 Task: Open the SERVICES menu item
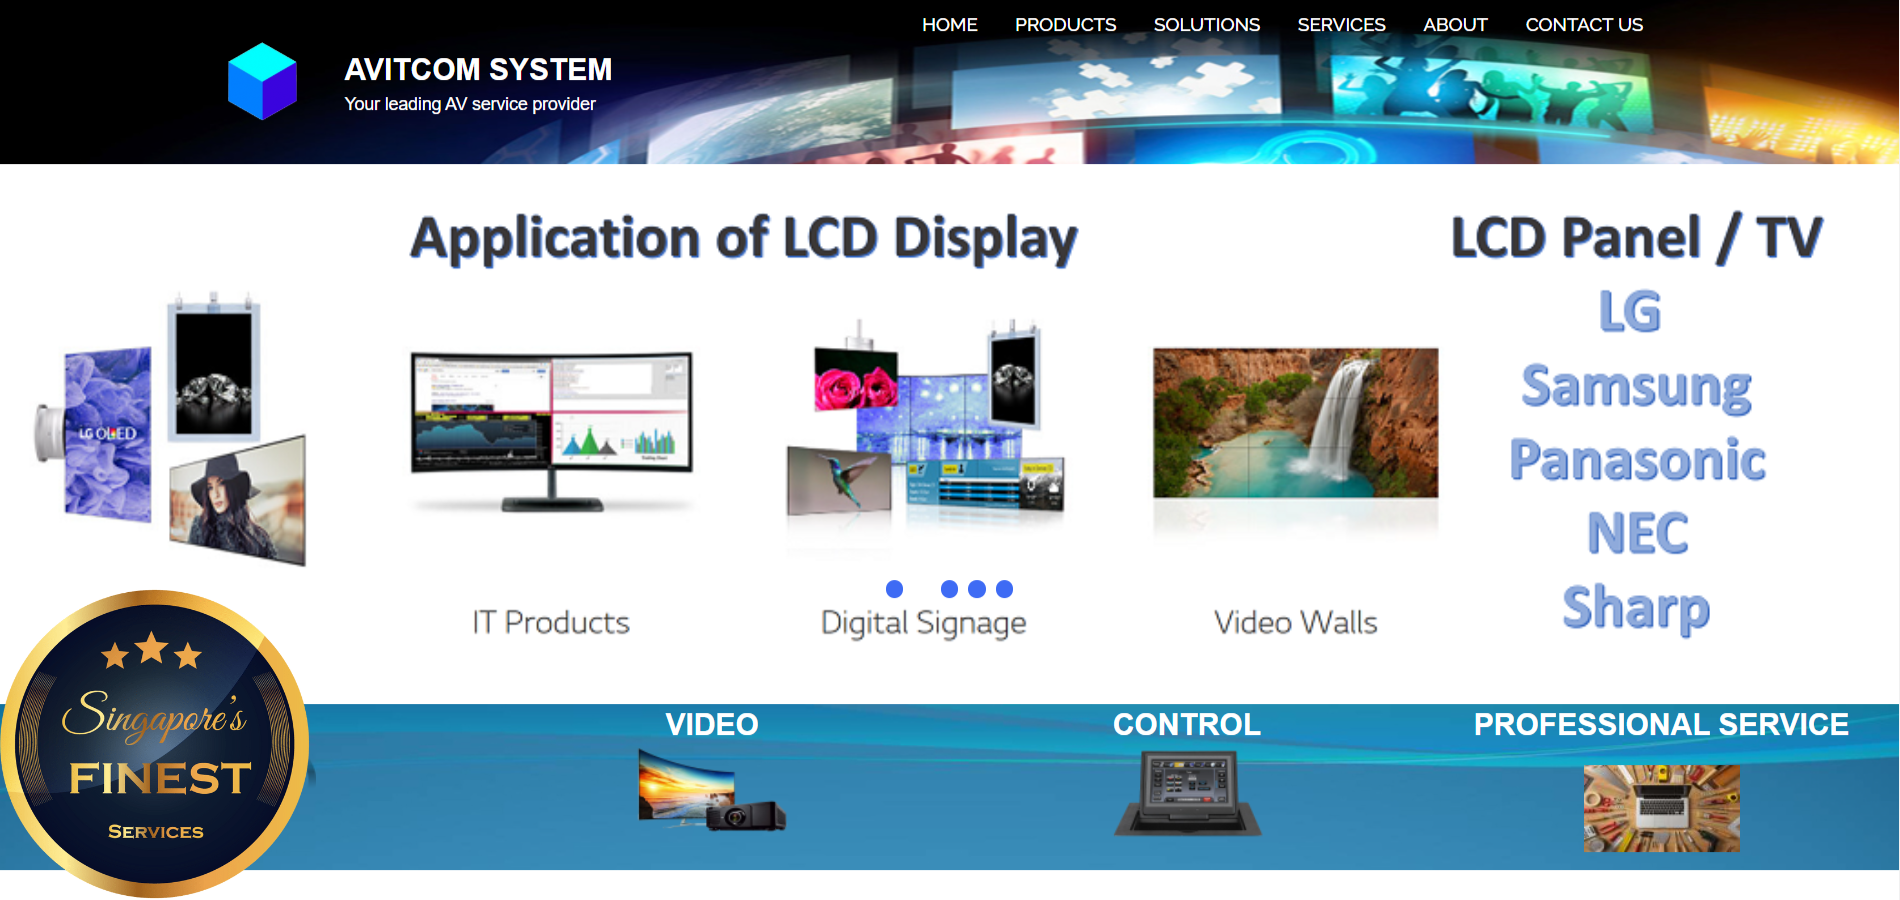coord(1341,25)
